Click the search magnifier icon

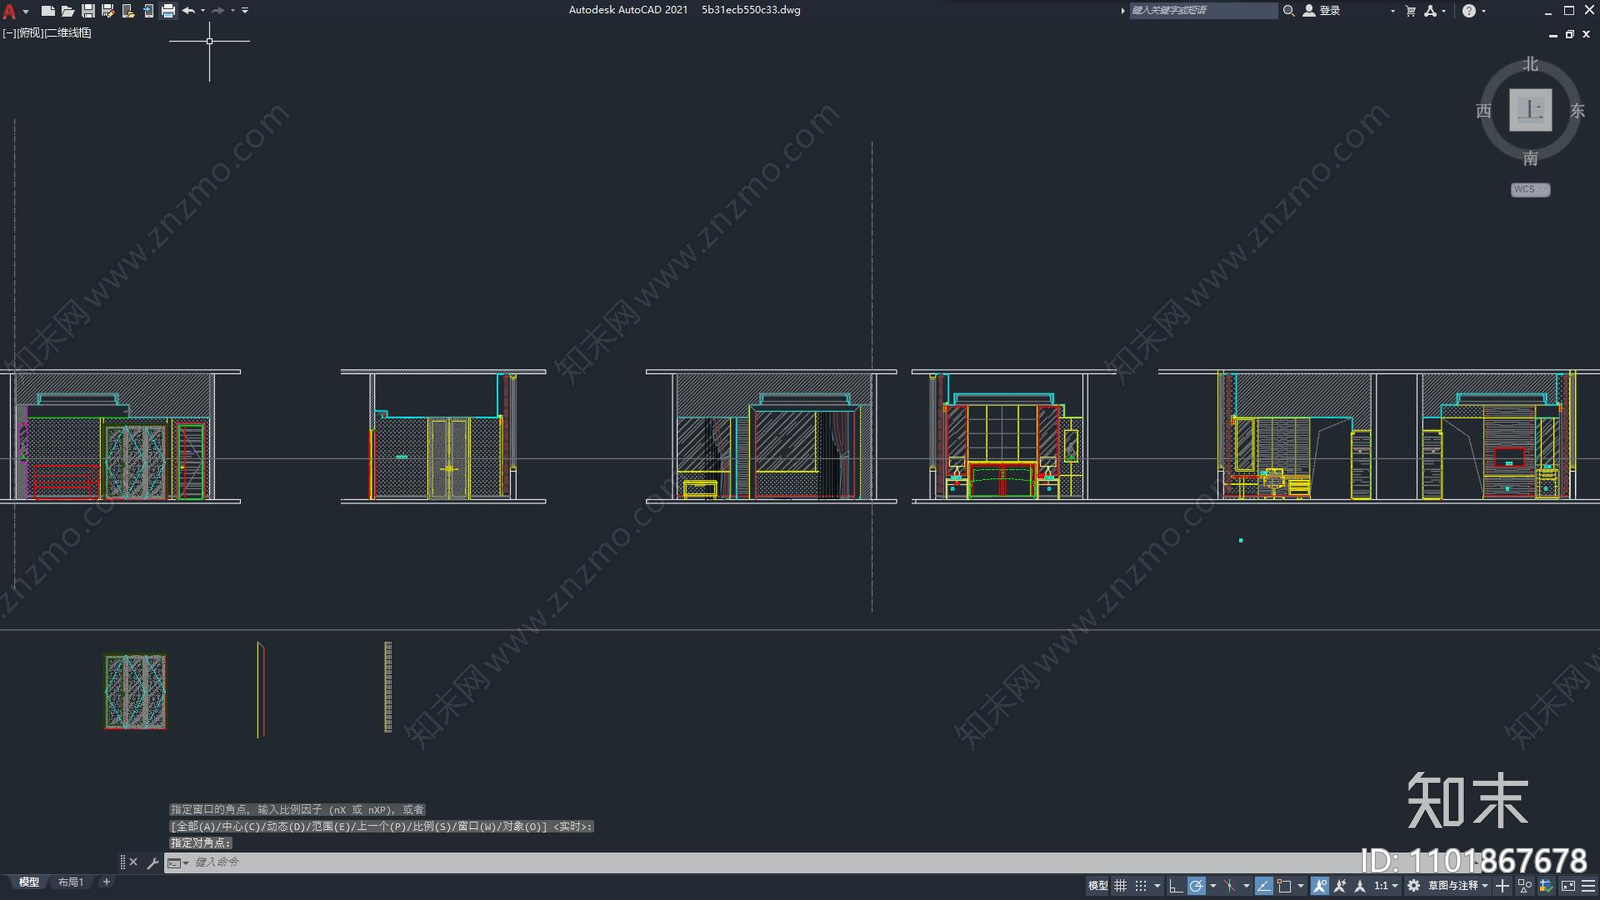[x=1289, y=10]
